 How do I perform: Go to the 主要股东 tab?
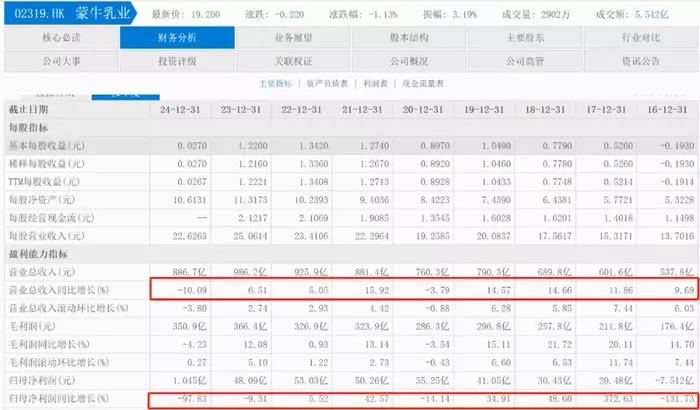pyautogui.click(x=525, y=38)
